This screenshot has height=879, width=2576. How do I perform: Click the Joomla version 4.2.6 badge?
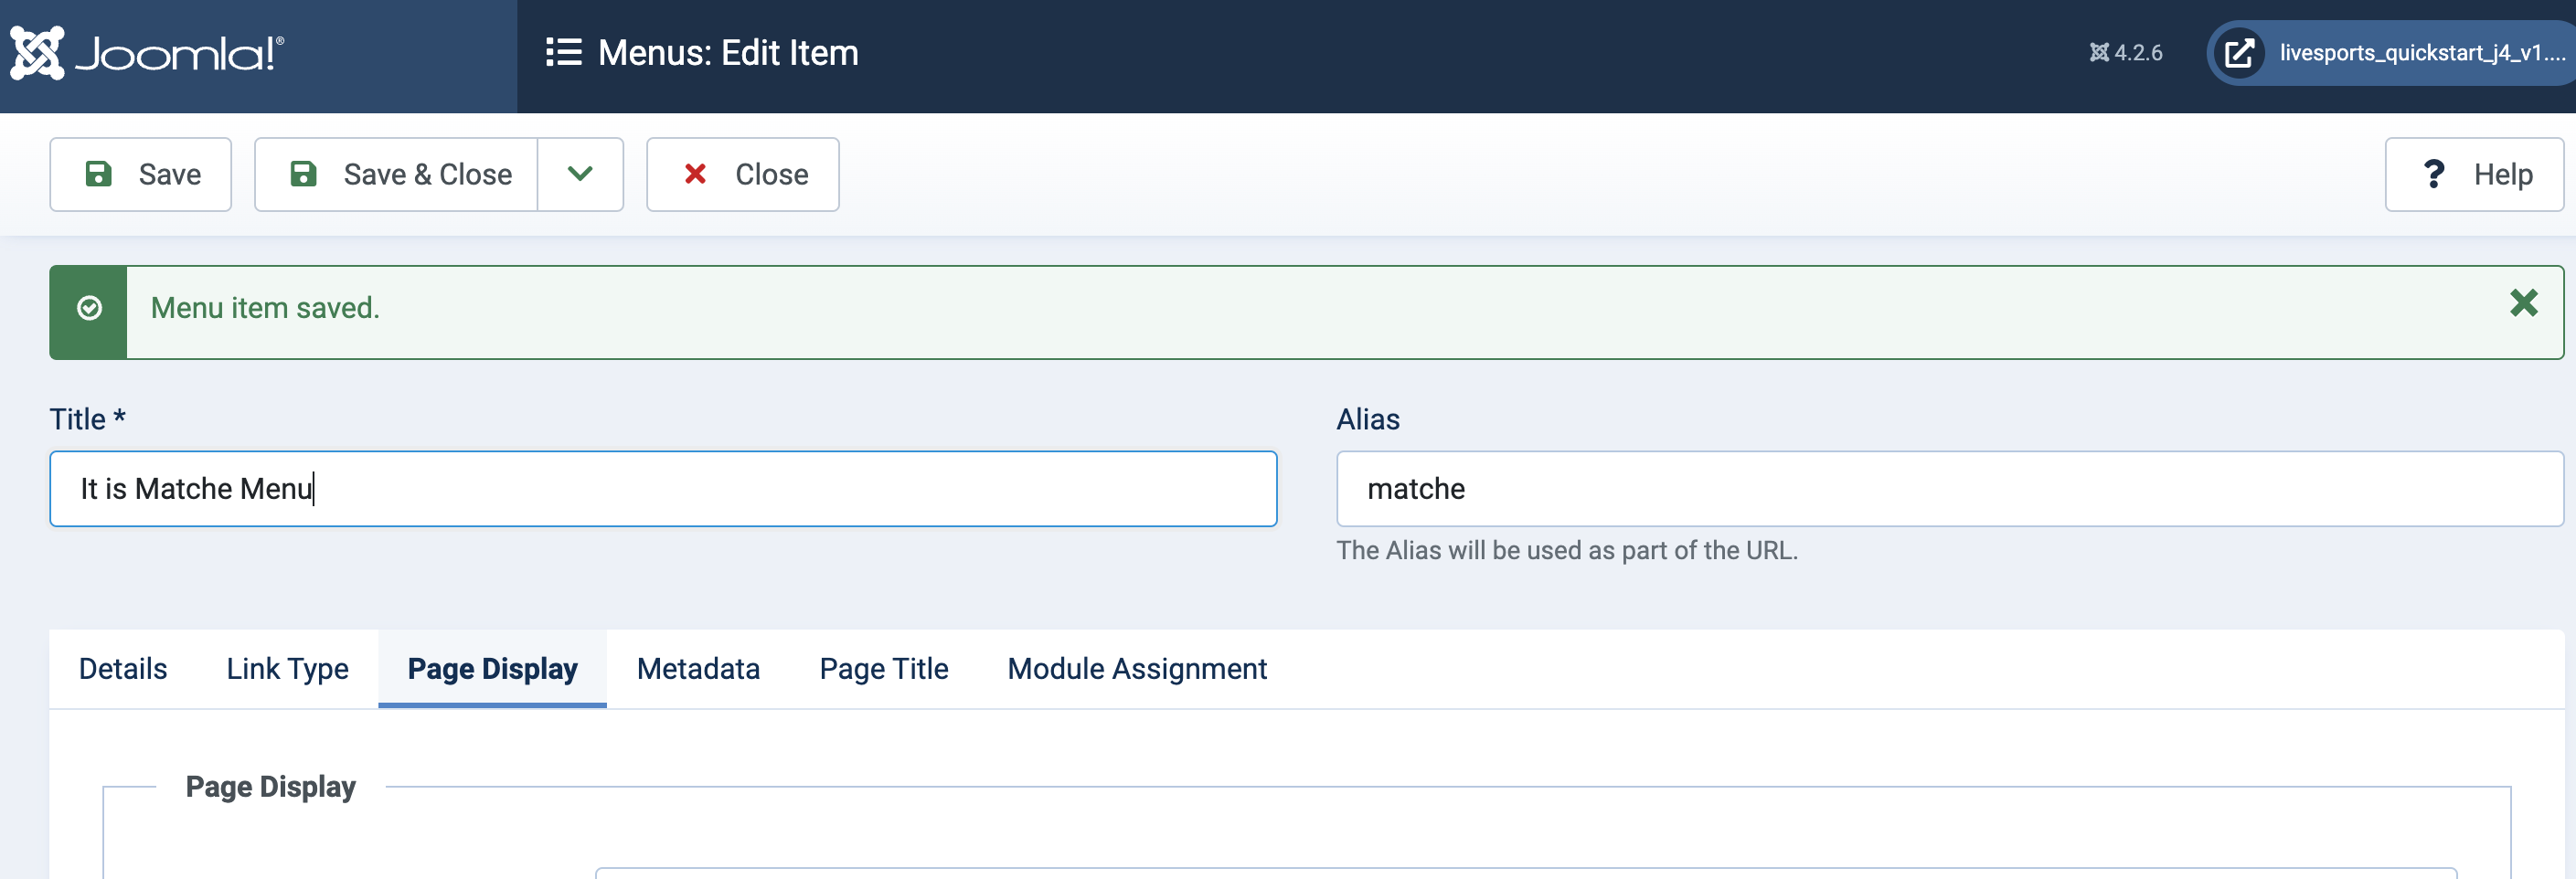(x=2126, y=53)
